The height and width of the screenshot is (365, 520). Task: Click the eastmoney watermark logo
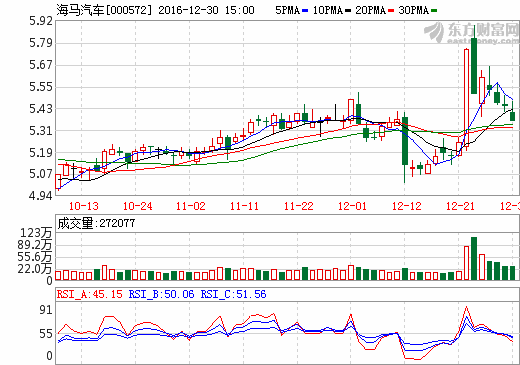471,33
